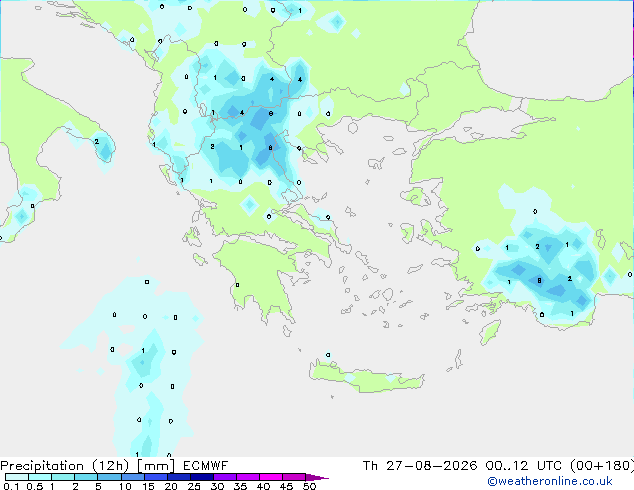Click legend scale label "20"
This screenshot has height=490, width=634.
(x=171, y=486)
